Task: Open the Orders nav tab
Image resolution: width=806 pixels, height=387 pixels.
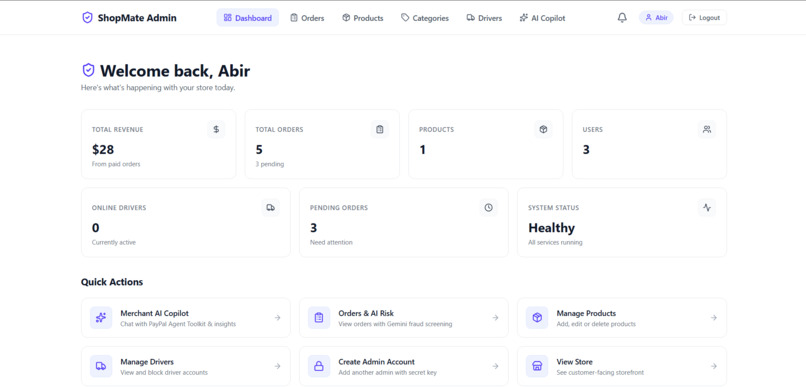Action: (307, 17)
